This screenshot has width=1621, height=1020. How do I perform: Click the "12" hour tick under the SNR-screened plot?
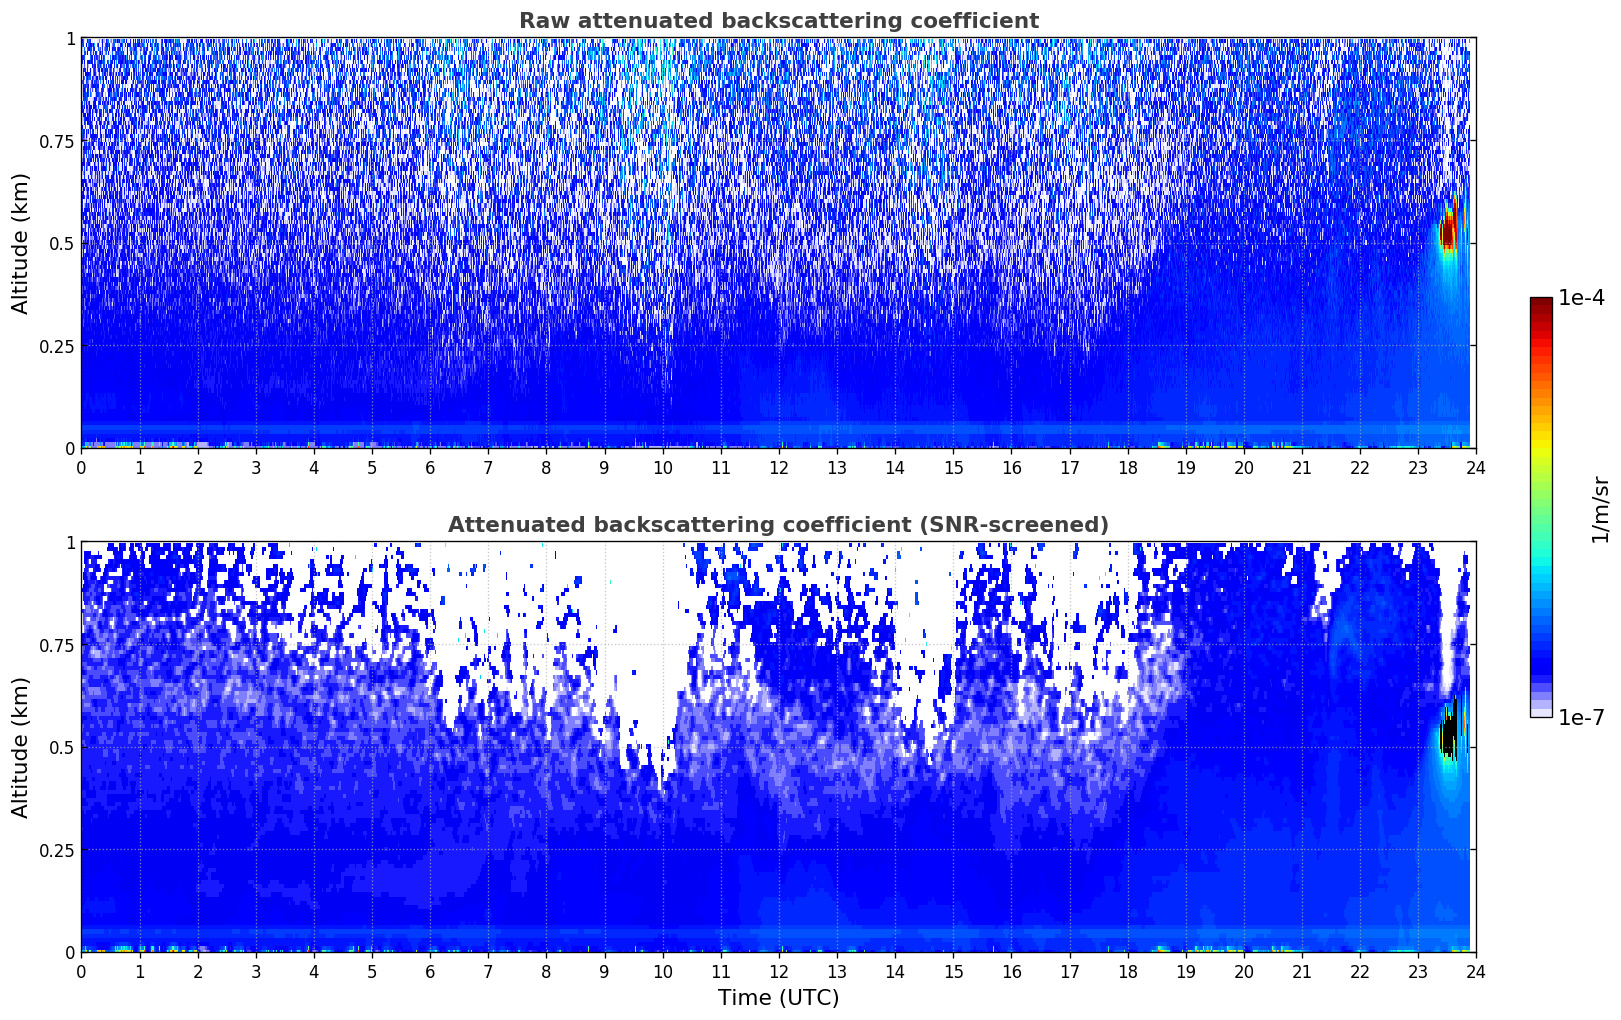coord(779,971)
